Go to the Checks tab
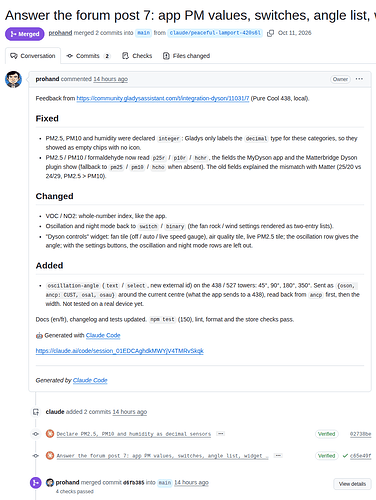Screen dimensions: 376x500 [137, 56]
